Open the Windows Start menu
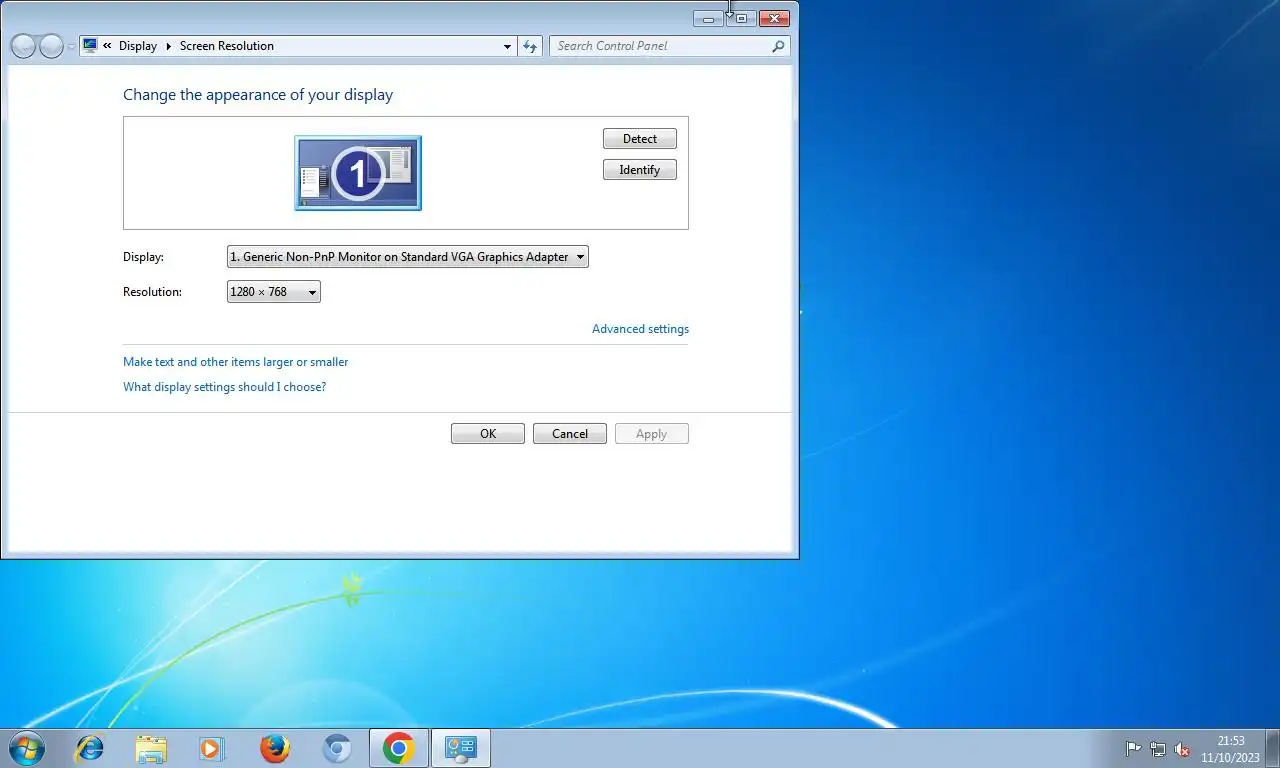1280x768 pixels. tap(25, 748)
